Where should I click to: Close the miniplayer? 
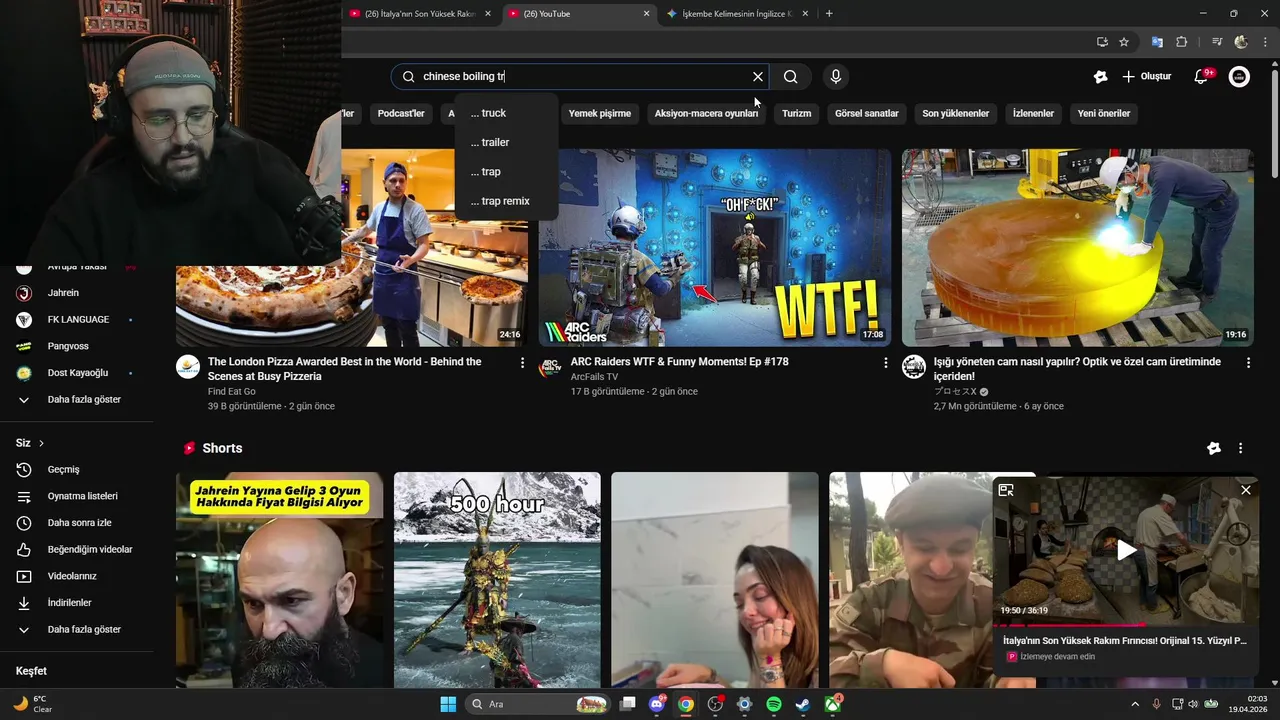pos(1246,490)
